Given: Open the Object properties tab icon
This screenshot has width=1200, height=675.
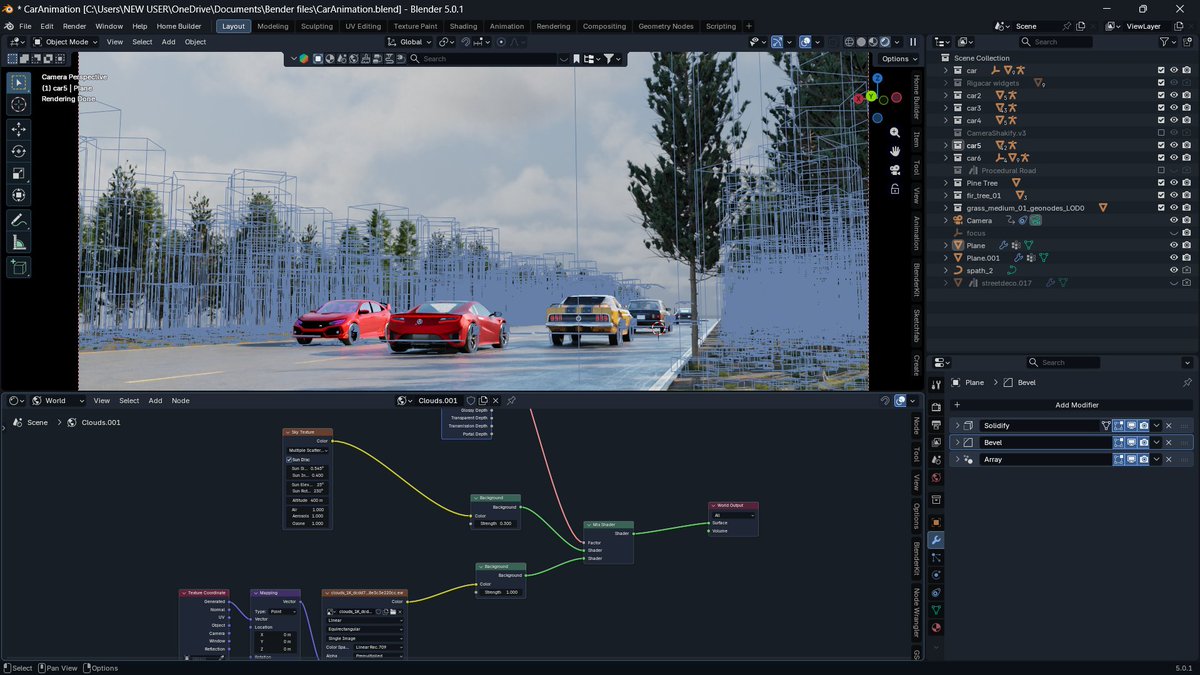Looking at the screenshot, I should [x=936, y=522].
